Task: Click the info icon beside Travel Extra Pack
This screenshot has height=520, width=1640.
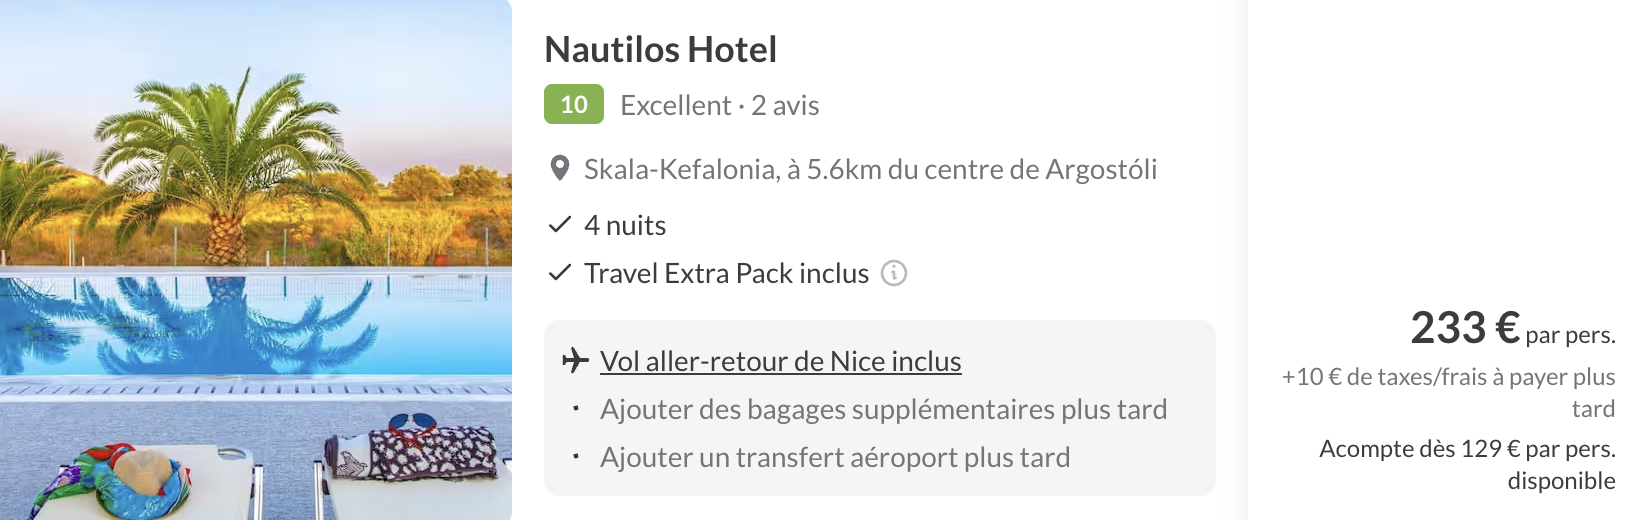Action: [x=894, y=273]
